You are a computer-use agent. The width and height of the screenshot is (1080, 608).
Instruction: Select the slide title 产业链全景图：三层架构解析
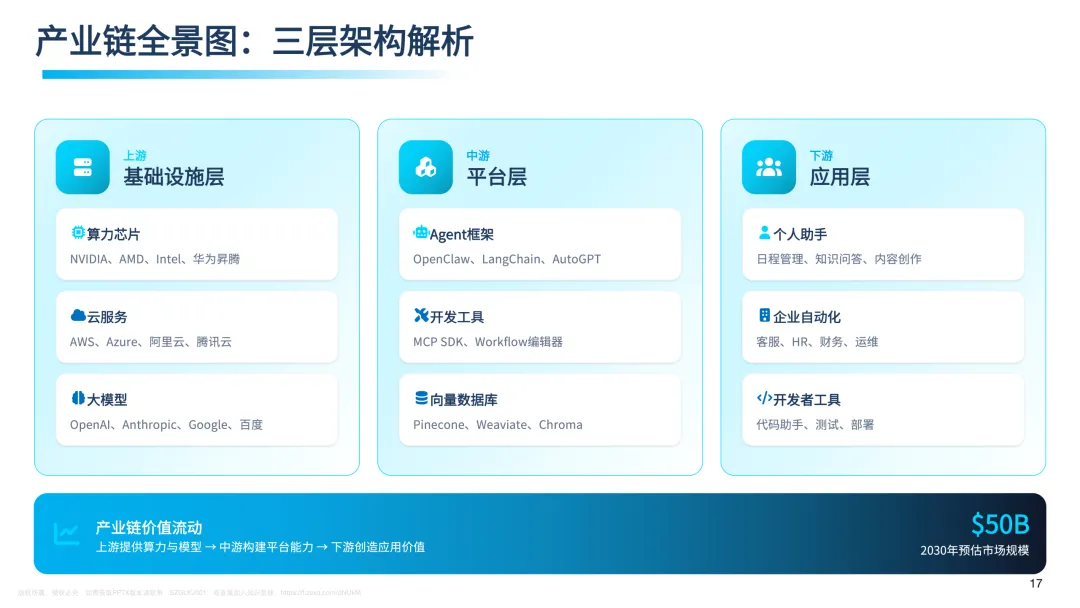255,41
